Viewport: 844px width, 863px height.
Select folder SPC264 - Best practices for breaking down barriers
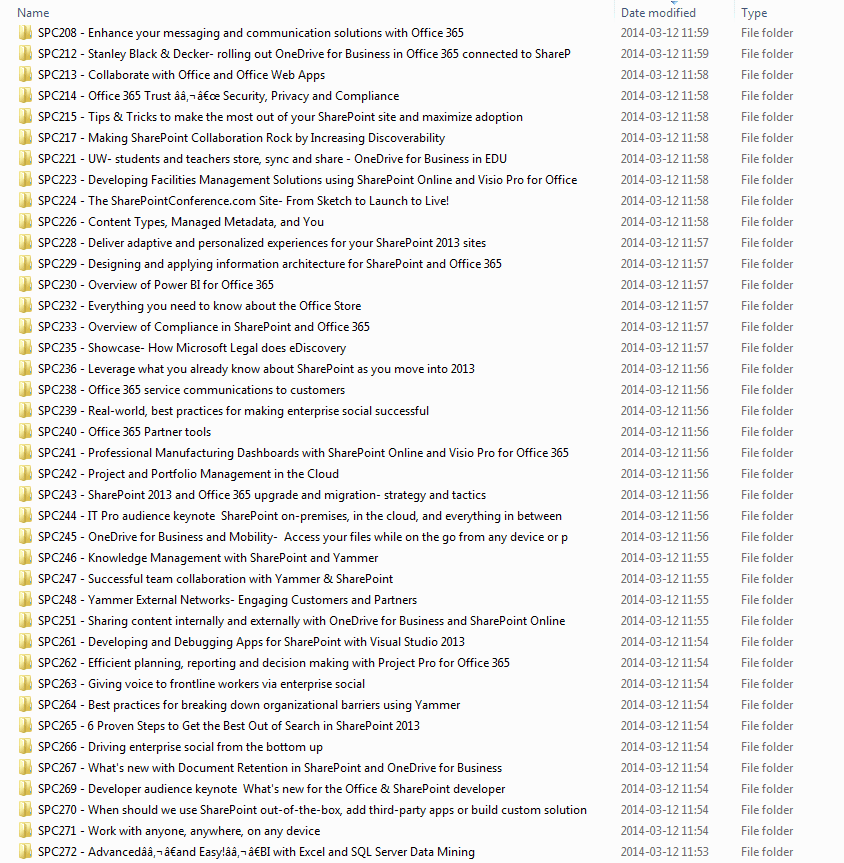coord(249,705)
